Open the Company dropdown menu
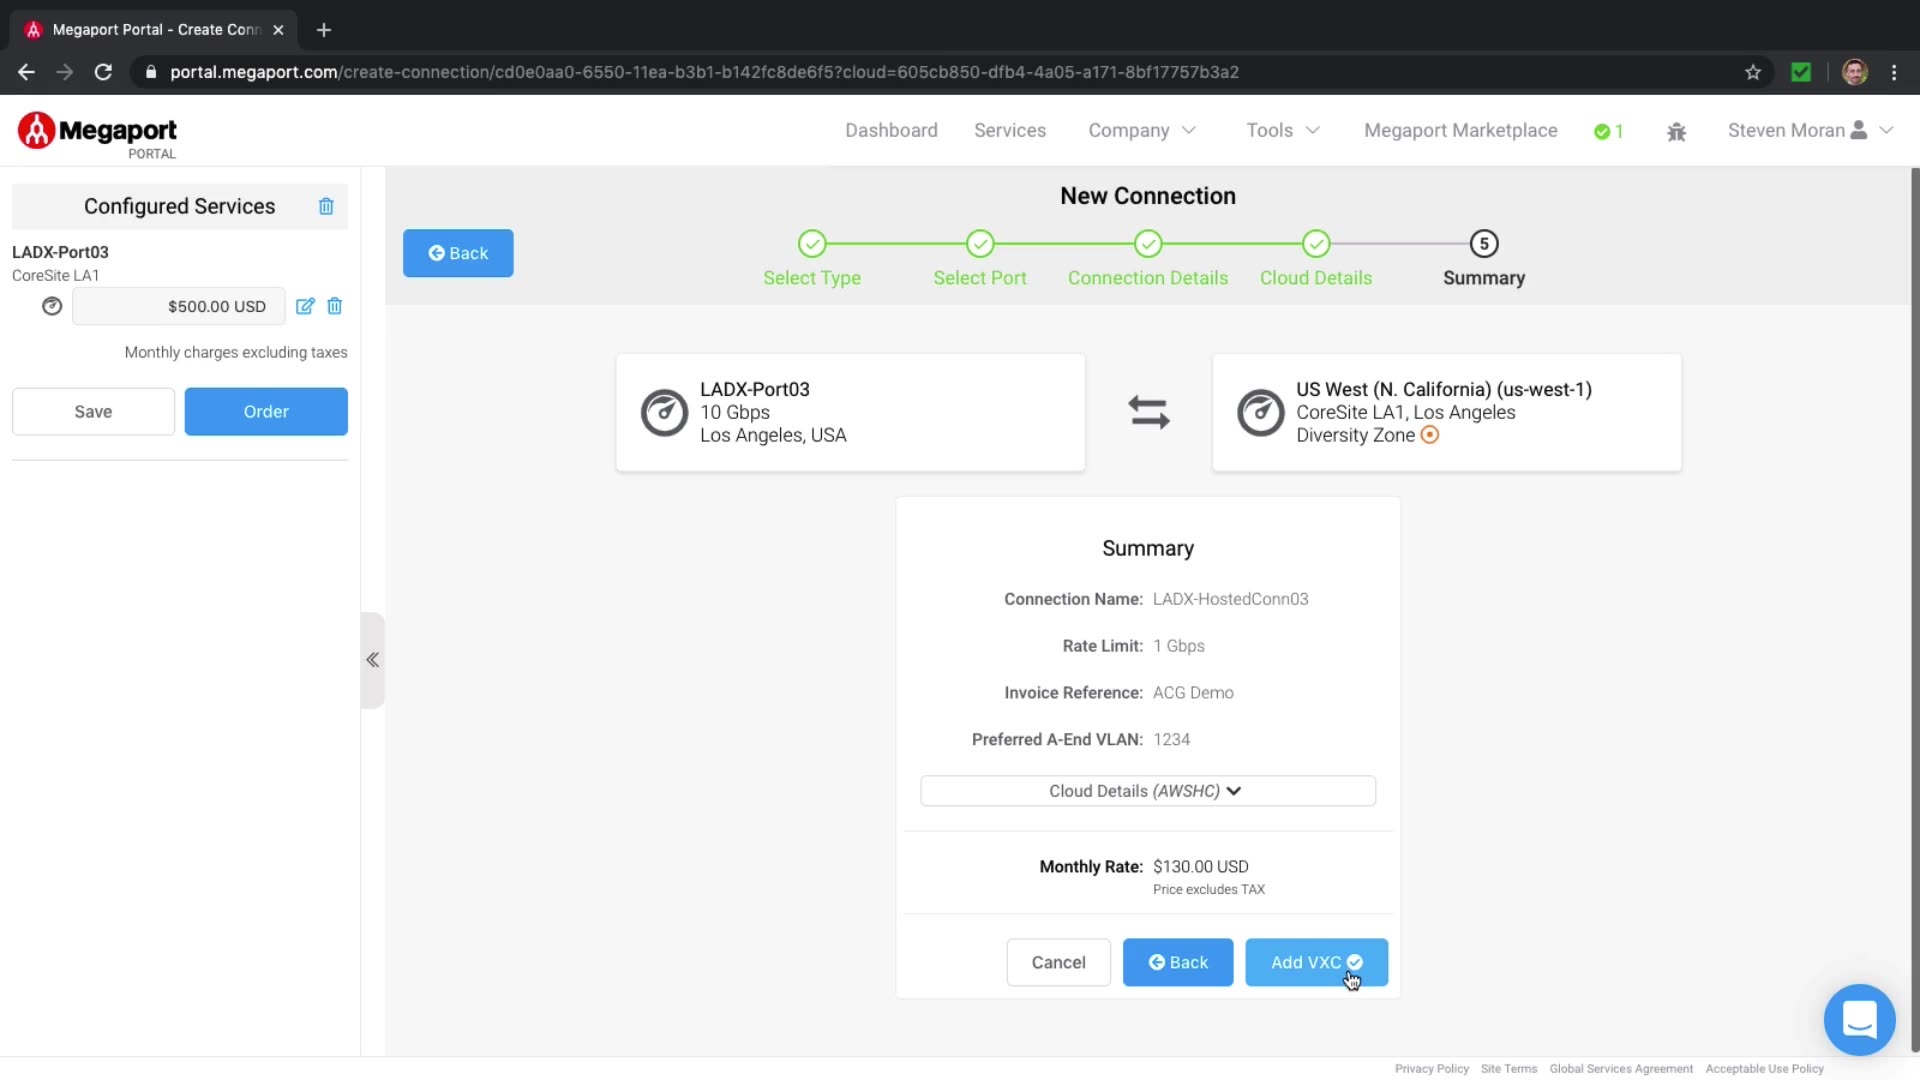1920x1080 pixels. (1141, 131)
